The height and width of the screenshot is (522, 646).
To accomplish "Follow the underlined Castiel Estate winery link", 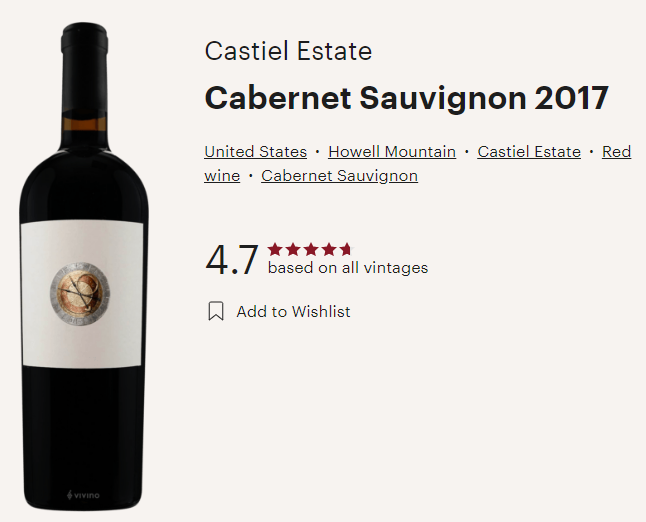I will (529, 152).
